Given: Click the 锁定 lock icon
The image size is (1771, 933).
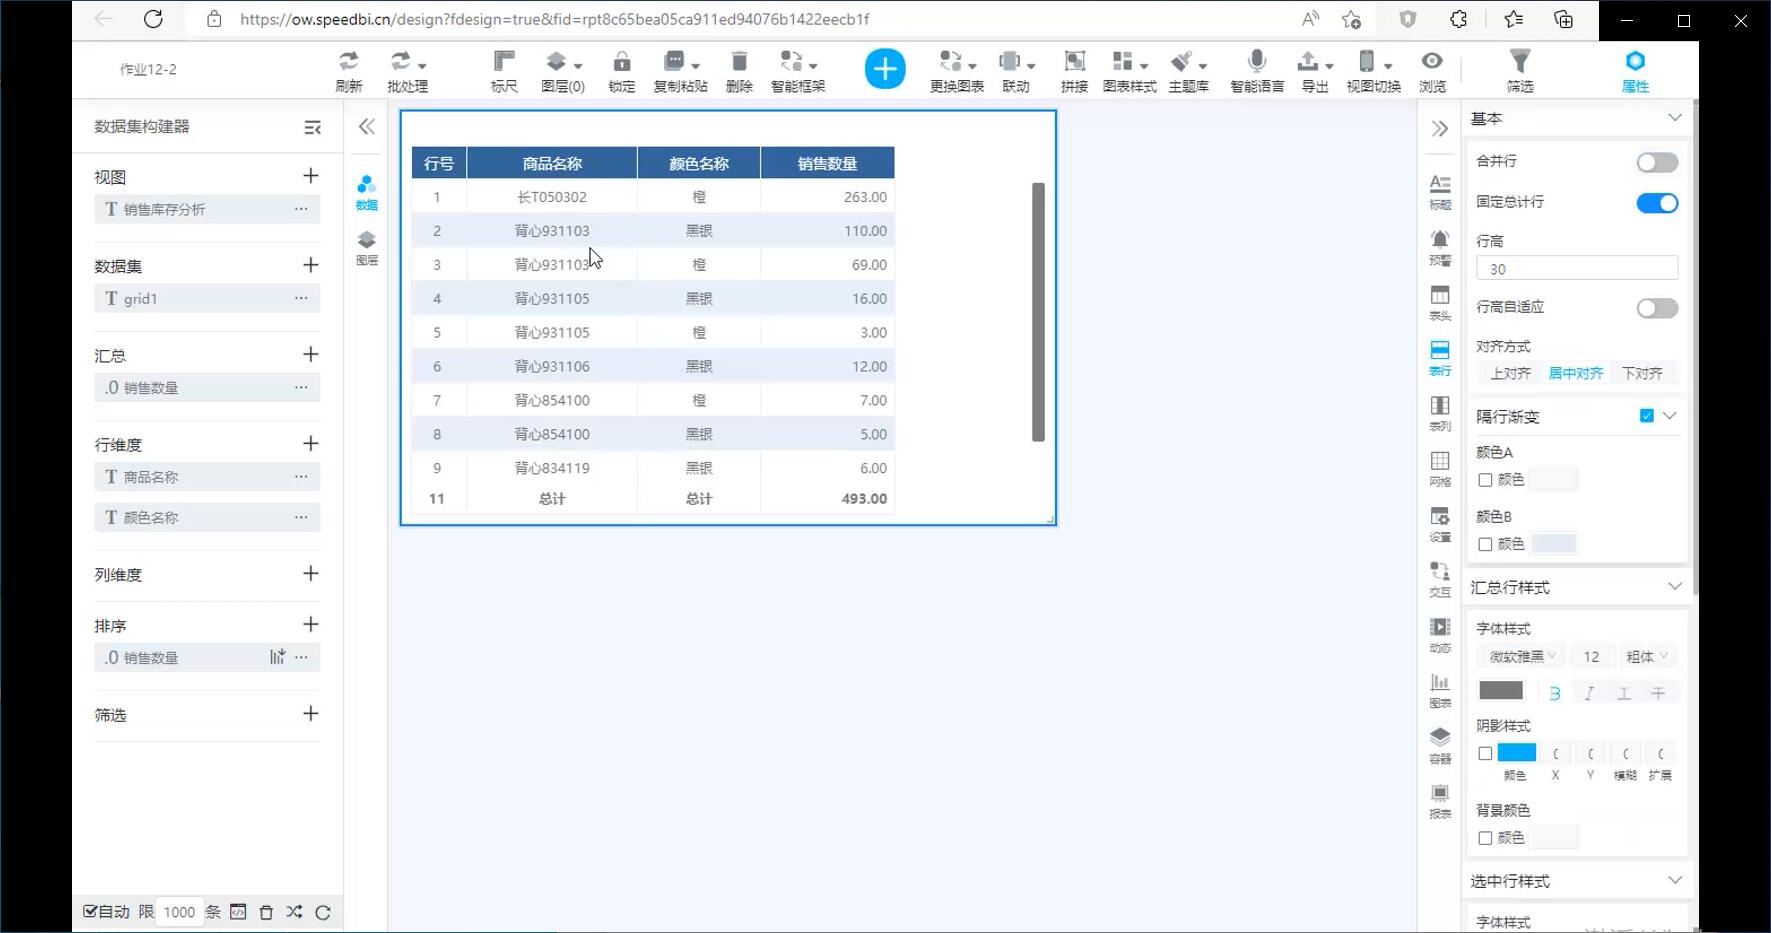Looking at the screenshot, I should 621,62.
